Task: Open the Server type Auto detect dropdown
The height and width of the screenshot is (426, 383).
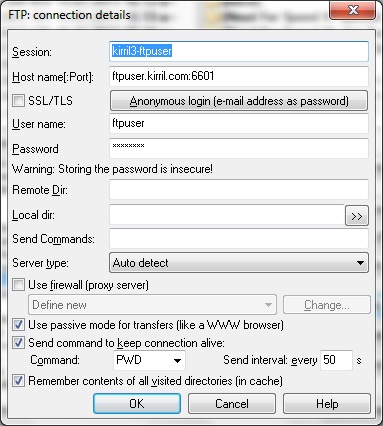Action: [239, 263]
